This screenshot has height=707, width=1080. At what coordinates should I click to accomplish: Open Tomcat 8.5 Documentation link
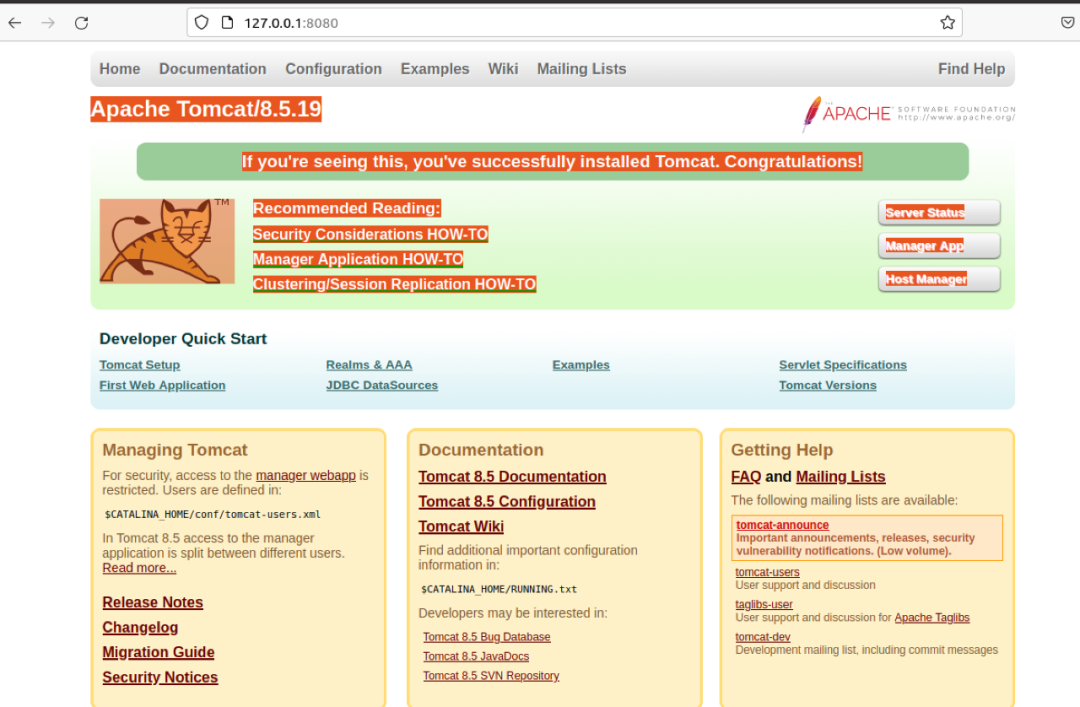[512, 477]
